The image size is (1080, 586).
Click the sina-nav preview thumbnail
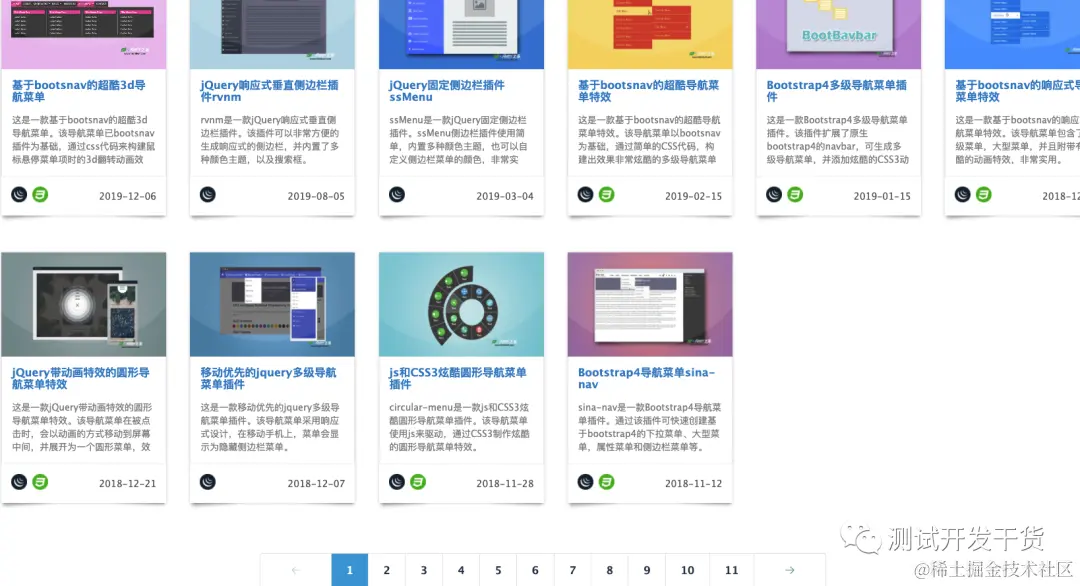(650, 304)
